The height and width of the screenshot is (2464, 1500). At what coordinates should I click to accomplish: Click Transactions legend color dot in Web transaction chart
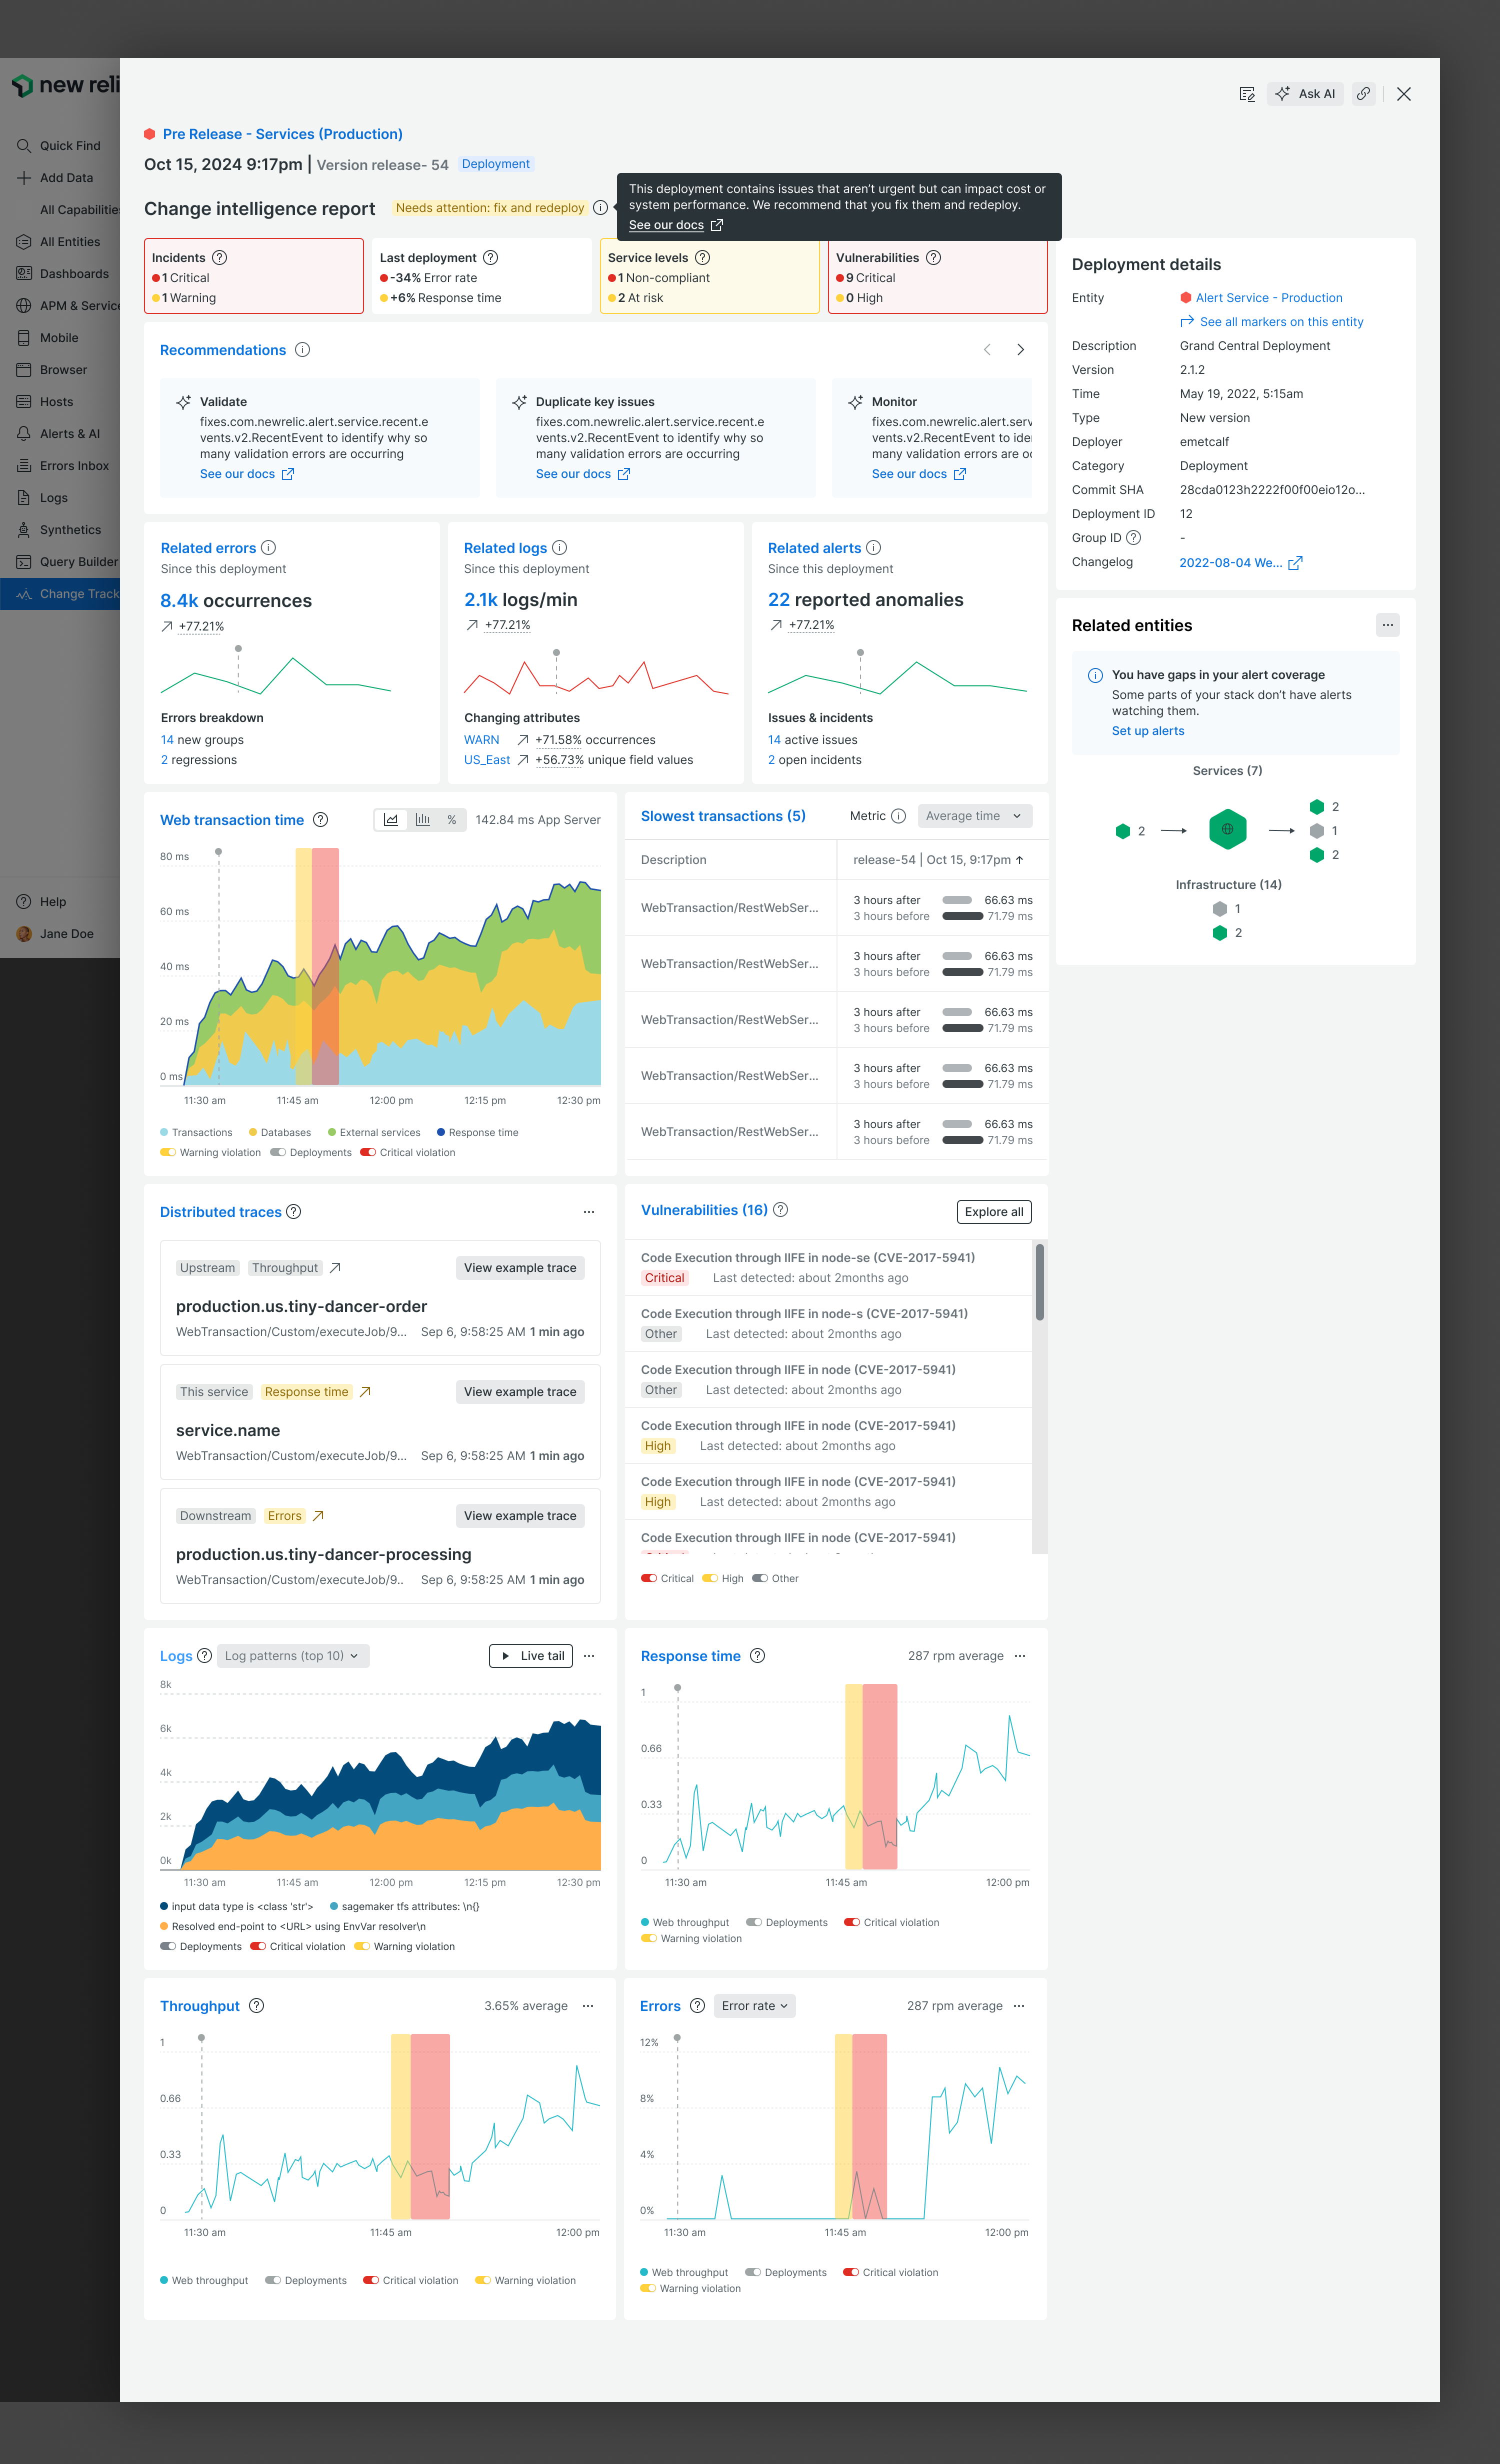pos(164,1133)
